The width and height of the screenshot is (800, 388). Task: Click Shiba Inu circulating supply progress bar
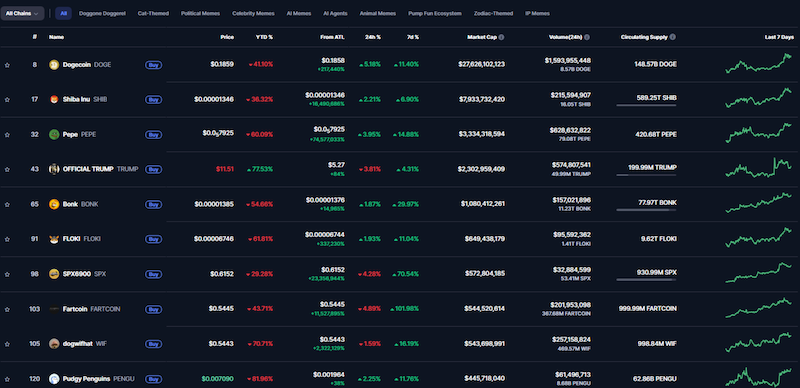tap(646, 105)
